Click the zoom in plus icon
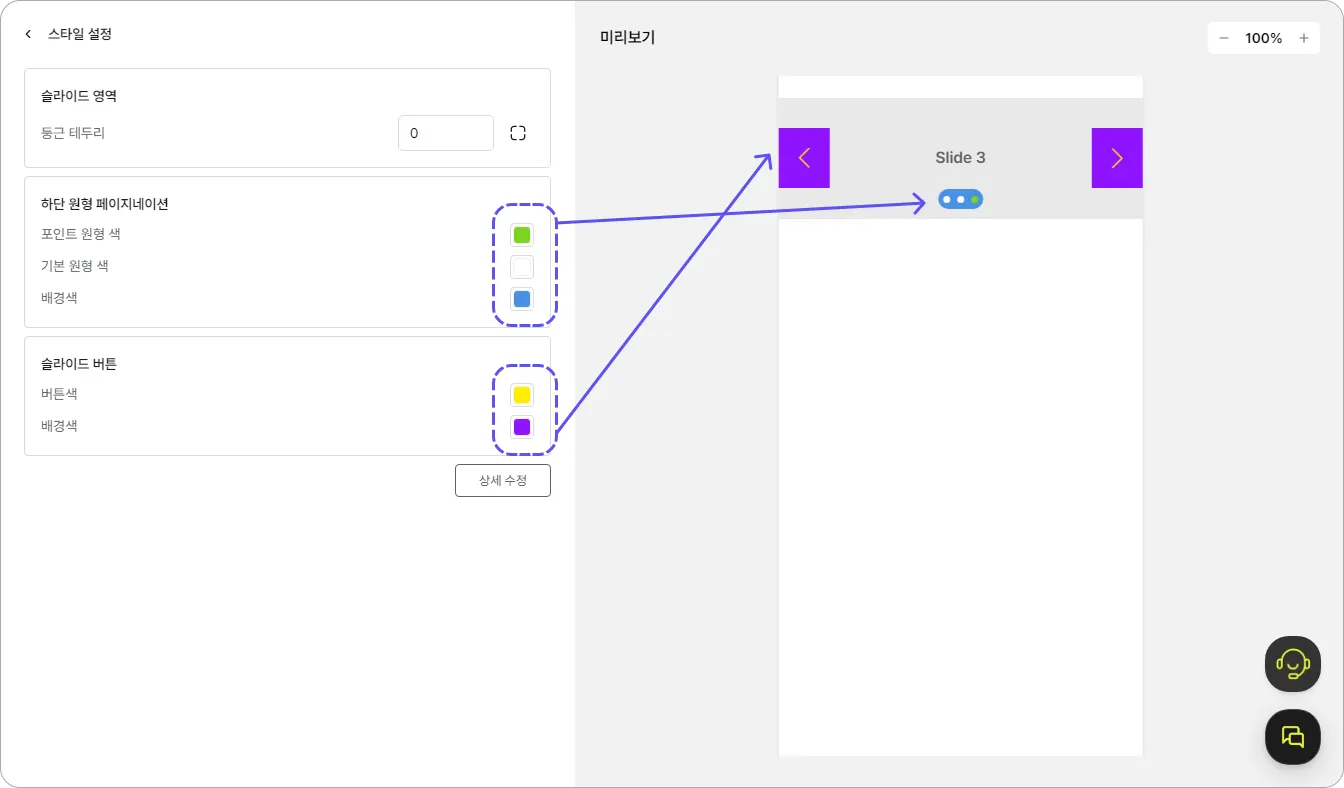The image size is (1344, 788). coord(1304,38)
